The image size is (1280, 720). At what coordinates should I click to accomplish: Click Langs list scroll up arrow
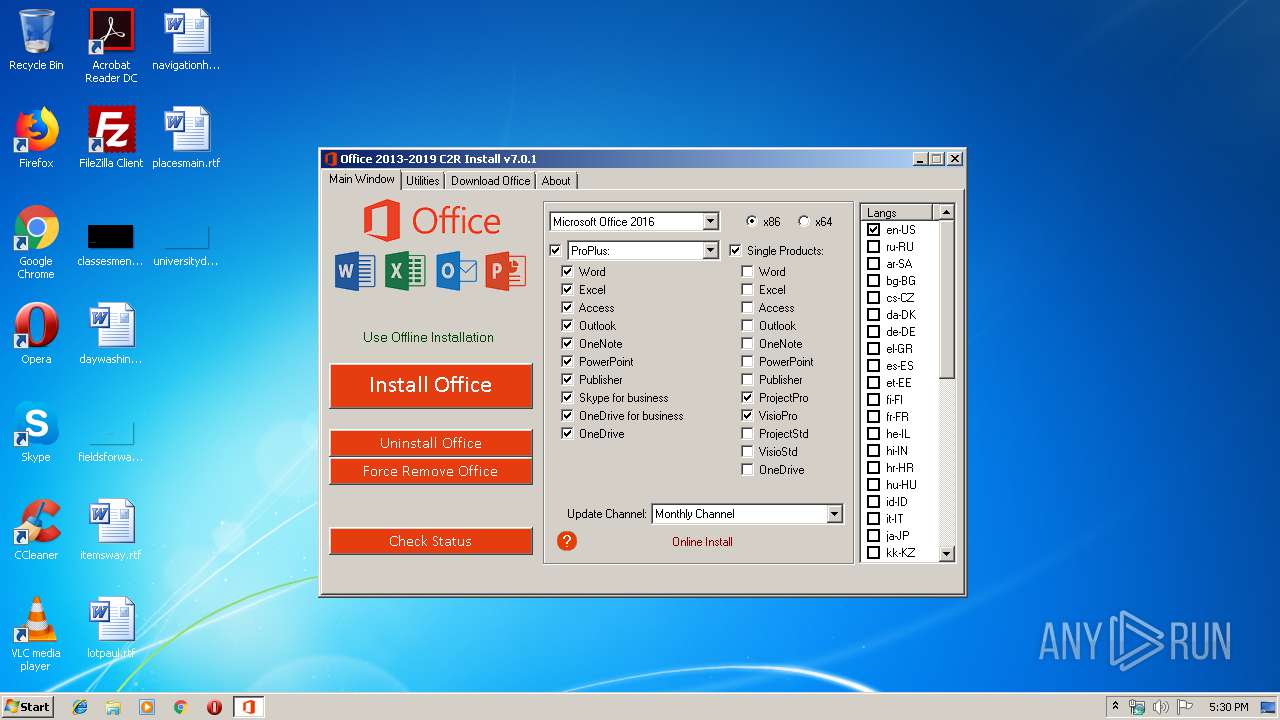coord(946,212)
